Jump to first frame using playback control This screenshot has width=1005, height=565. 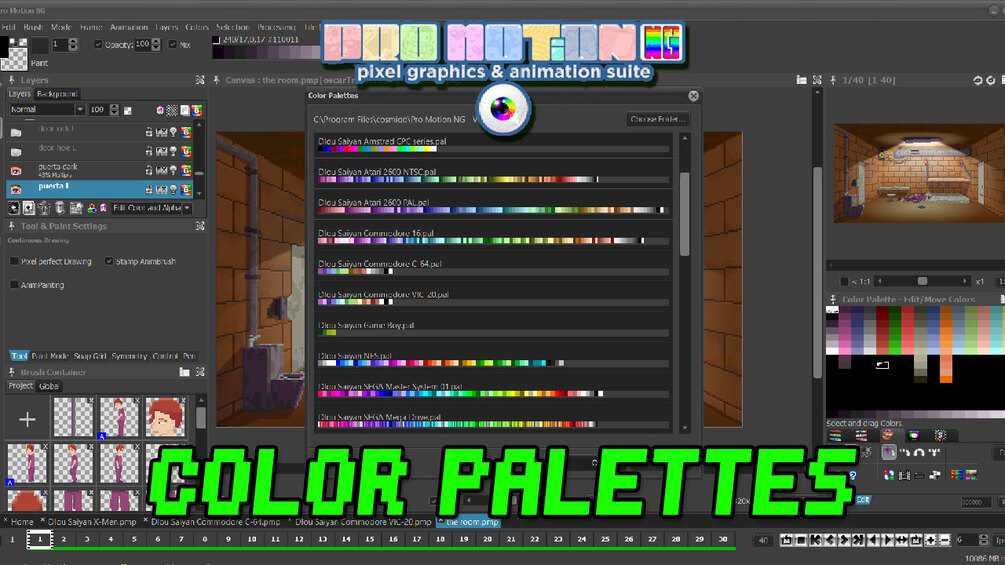(x=815, y=541)
